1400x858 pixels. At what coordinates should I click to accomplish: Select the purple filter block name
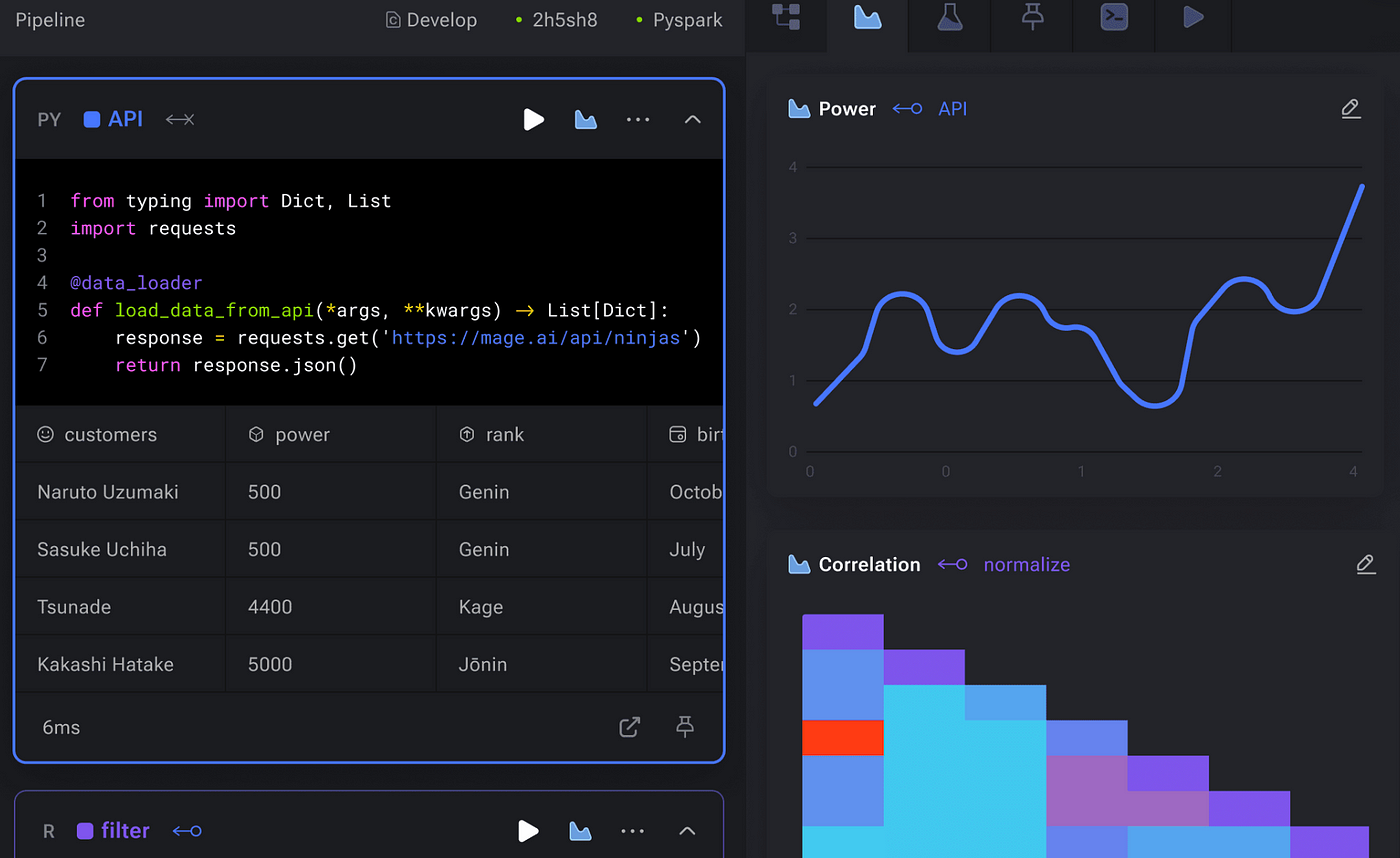(125, 830)
